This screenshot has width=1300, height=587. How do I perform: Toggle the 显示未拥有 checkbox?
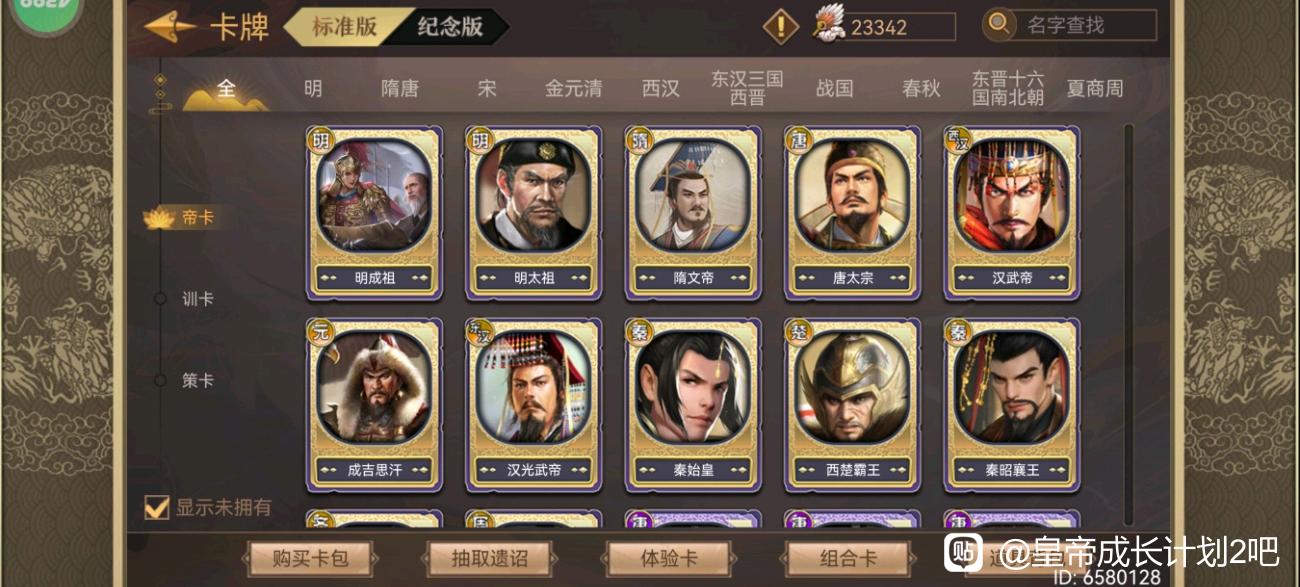(x=156, y=507)
